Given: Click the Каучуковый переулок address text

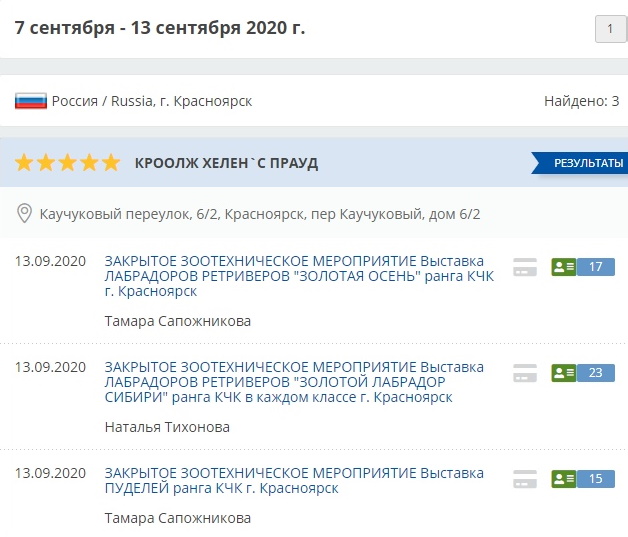Looking at the screenshot, I should [260, 214].
